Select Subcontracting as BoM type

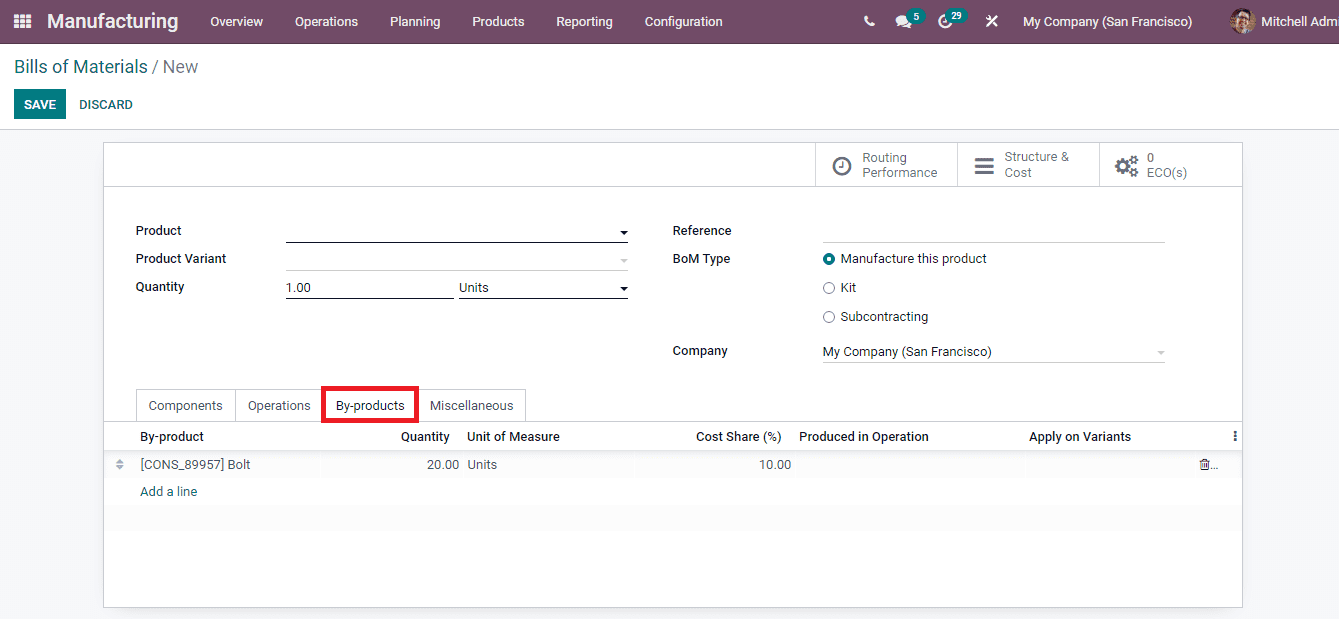829,316
